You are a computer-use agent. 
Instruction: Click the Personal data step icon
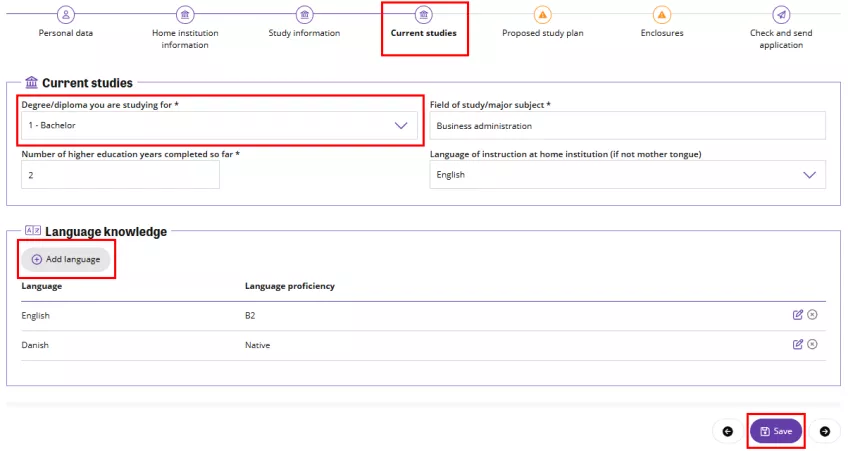coord(66,14)
